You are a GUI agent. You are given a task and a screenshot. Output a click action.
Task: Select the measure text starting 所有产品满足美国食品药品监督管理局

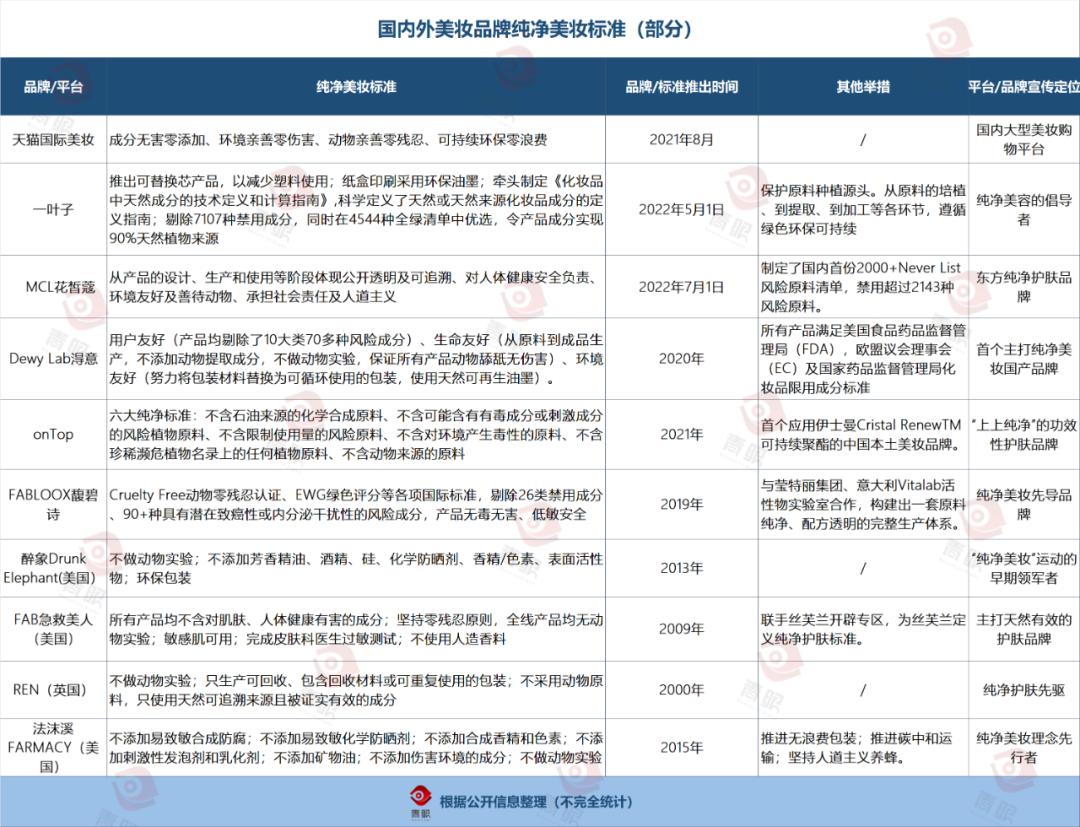point(863,359)
